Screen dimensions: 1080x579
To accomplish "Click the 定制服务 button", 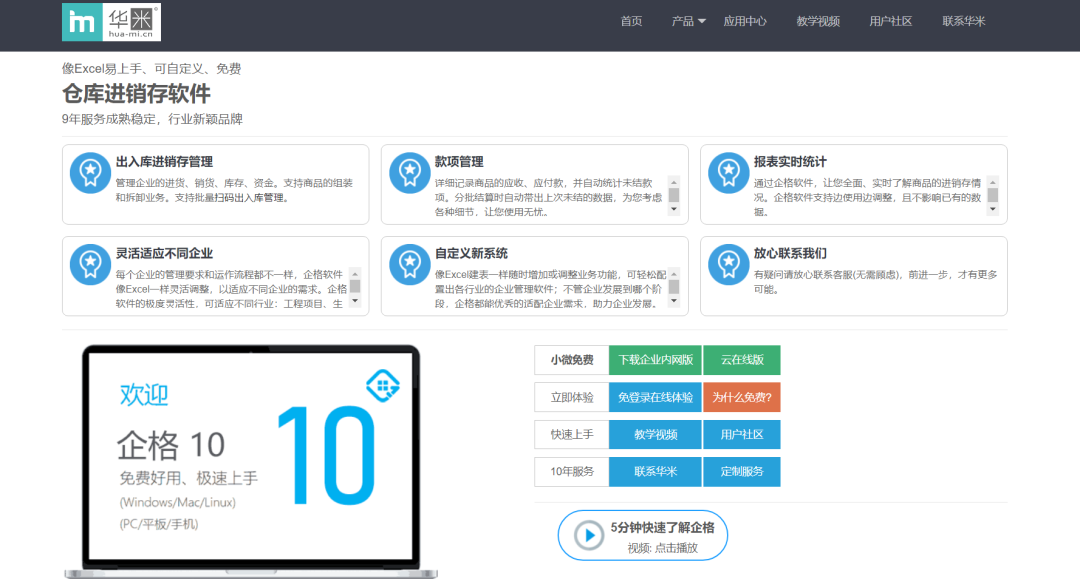I will tap(742, 472).
